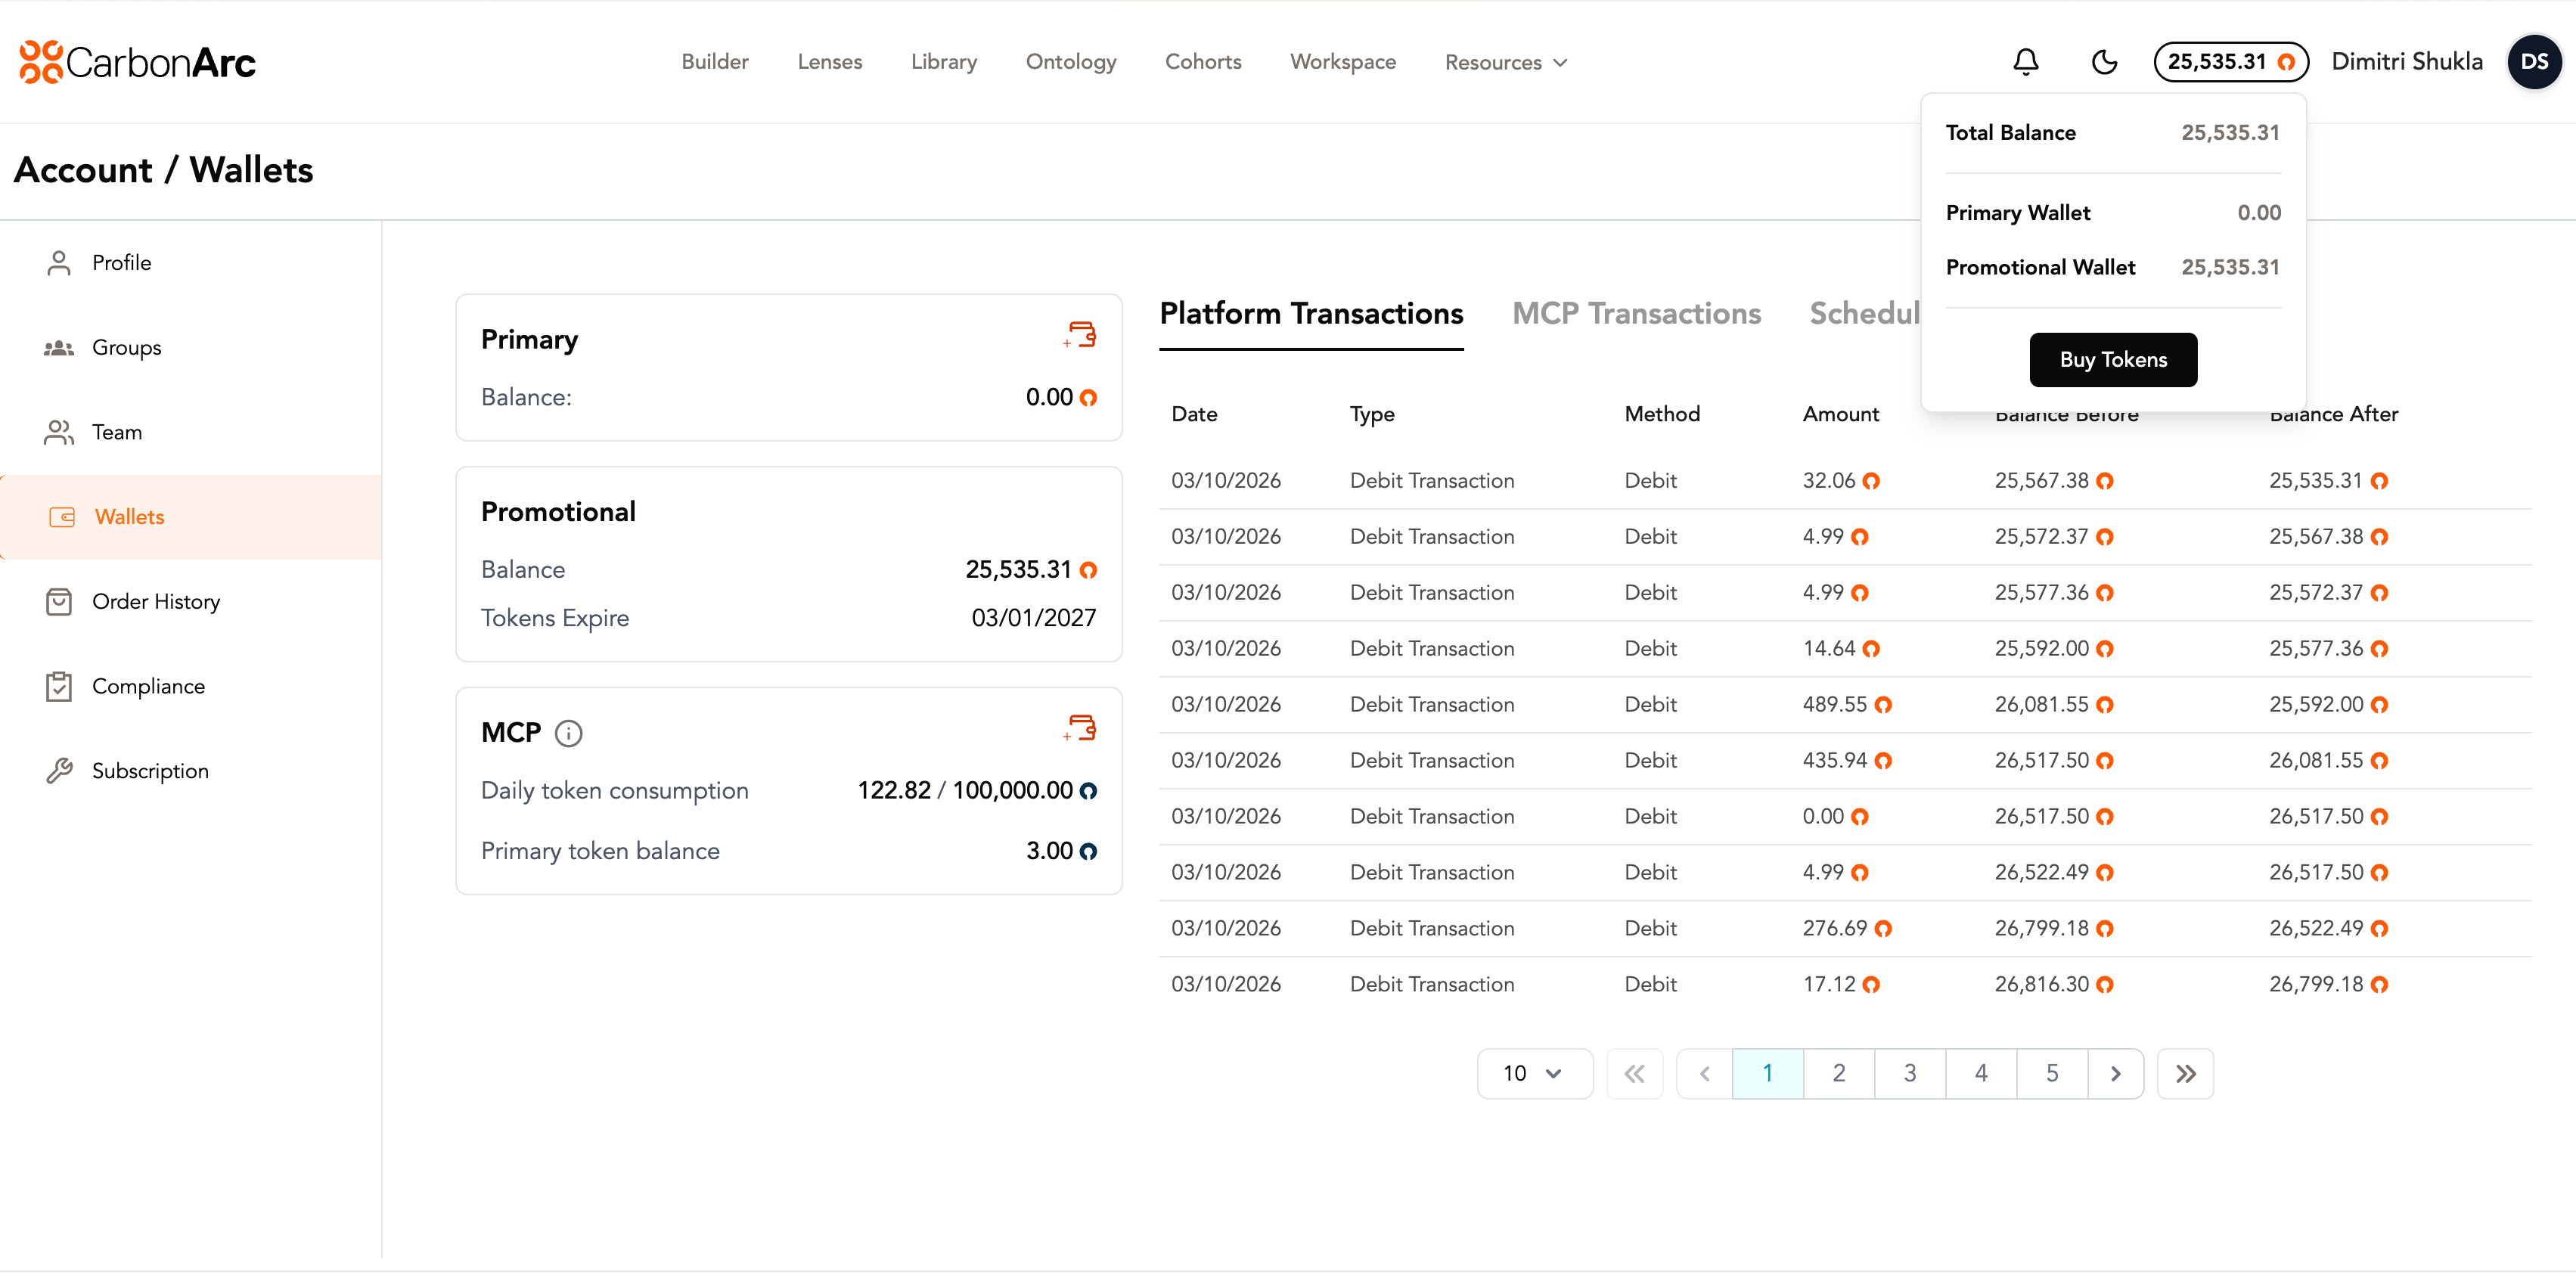Click the CarbonArc logo
2576x1275 pixels.
tap(138, 62)
